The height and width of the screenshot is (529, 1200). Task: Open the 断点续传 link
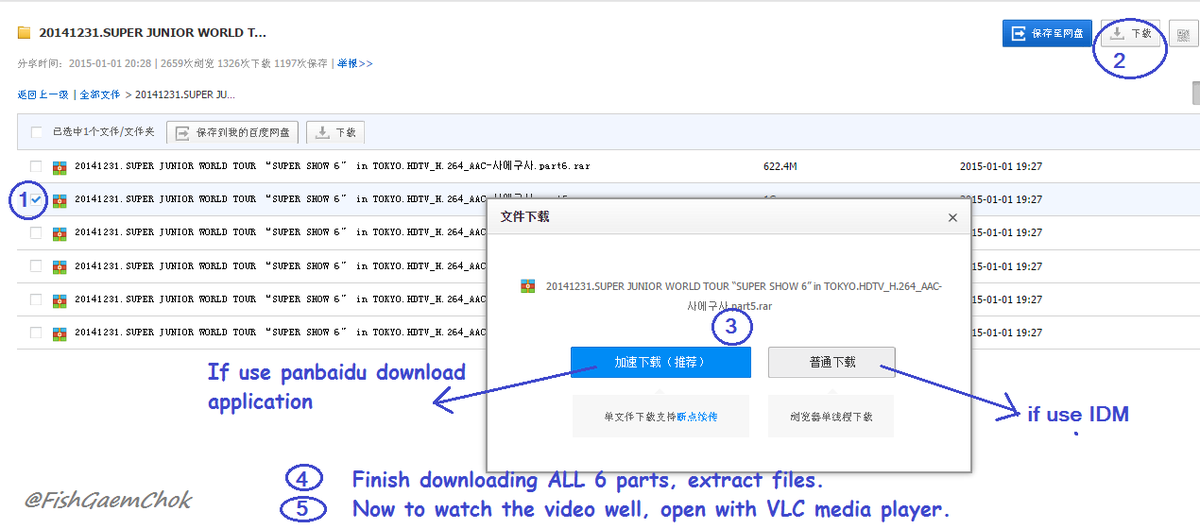pyautogui.click(x=697, y=416)
